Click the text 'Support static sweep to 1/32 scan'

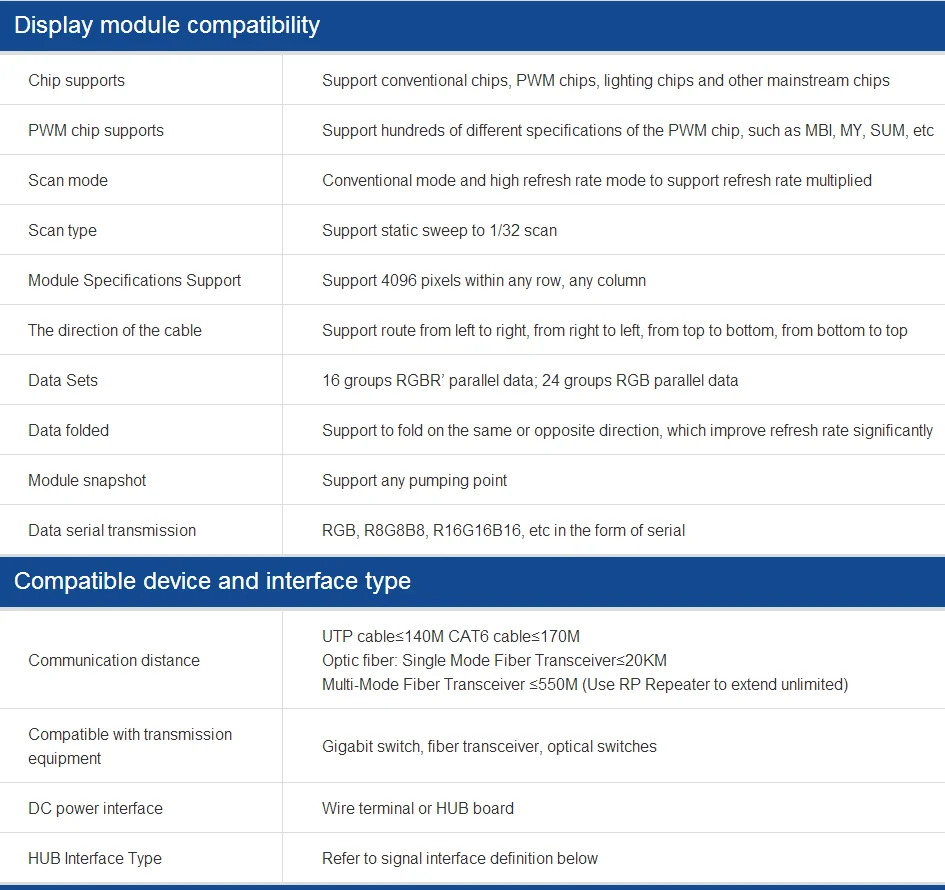tap(439, 230)
